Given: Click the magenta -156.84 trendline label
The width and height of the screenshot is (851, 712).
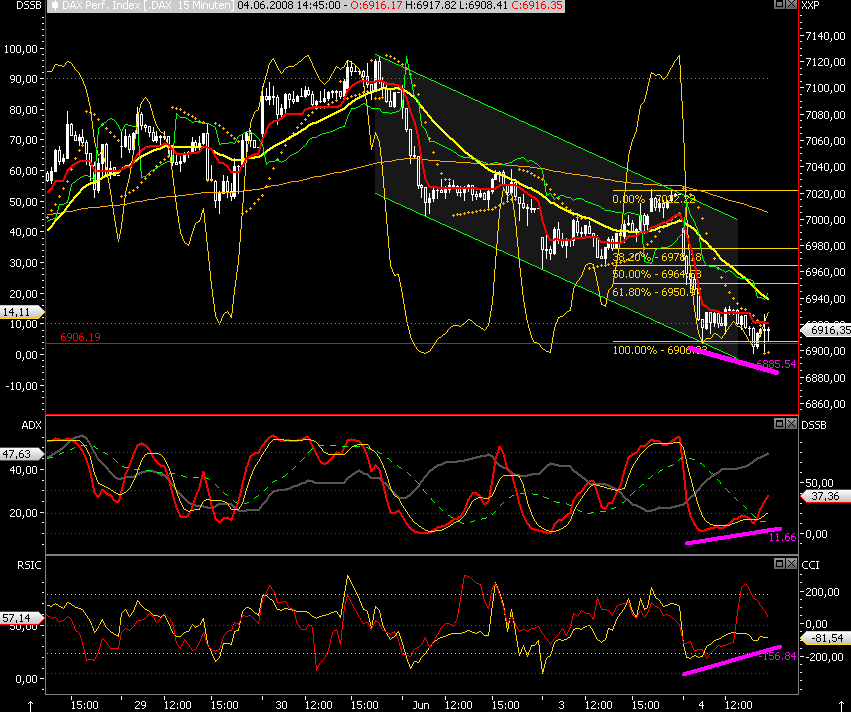Looking at the screenshot, I should coord(778,656).
